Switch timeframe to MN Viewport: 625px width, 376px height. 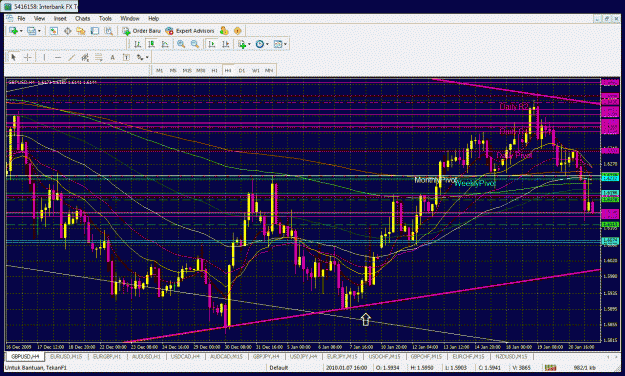pyautogui.click(x=269, y=70)
